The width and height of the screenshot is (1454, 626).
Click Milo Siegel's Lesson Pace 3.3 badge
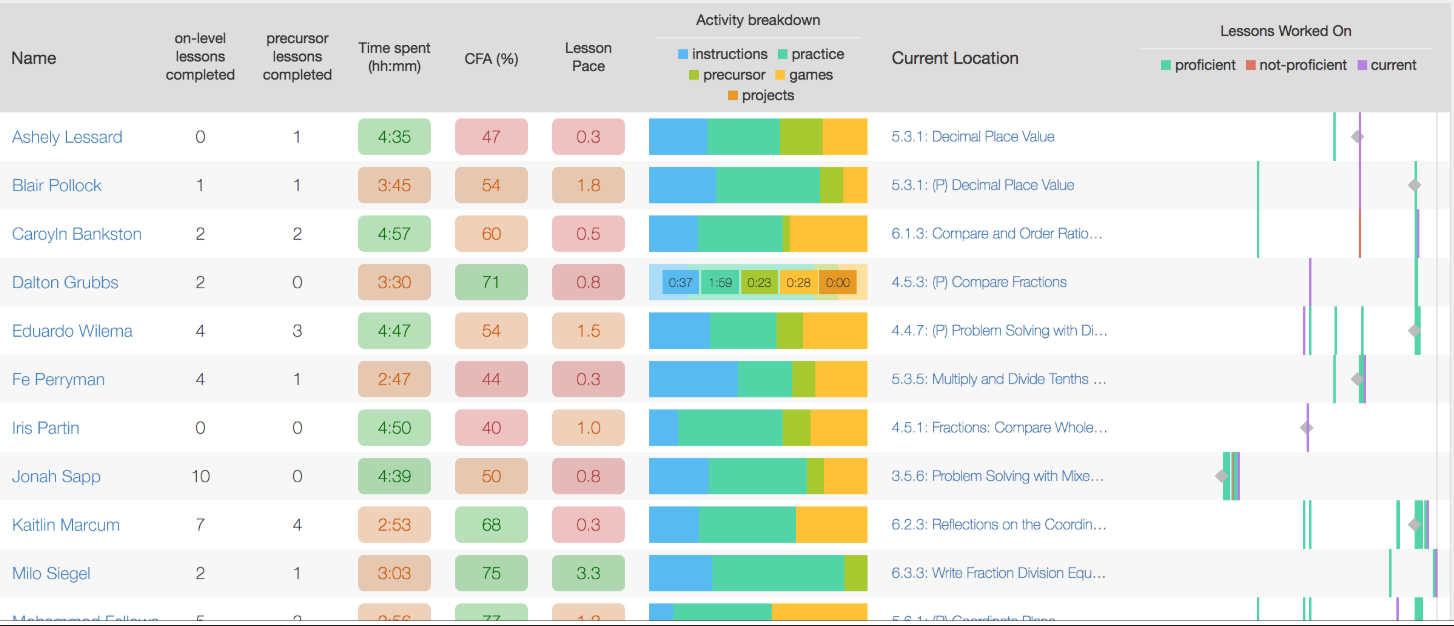coord(588,574)
